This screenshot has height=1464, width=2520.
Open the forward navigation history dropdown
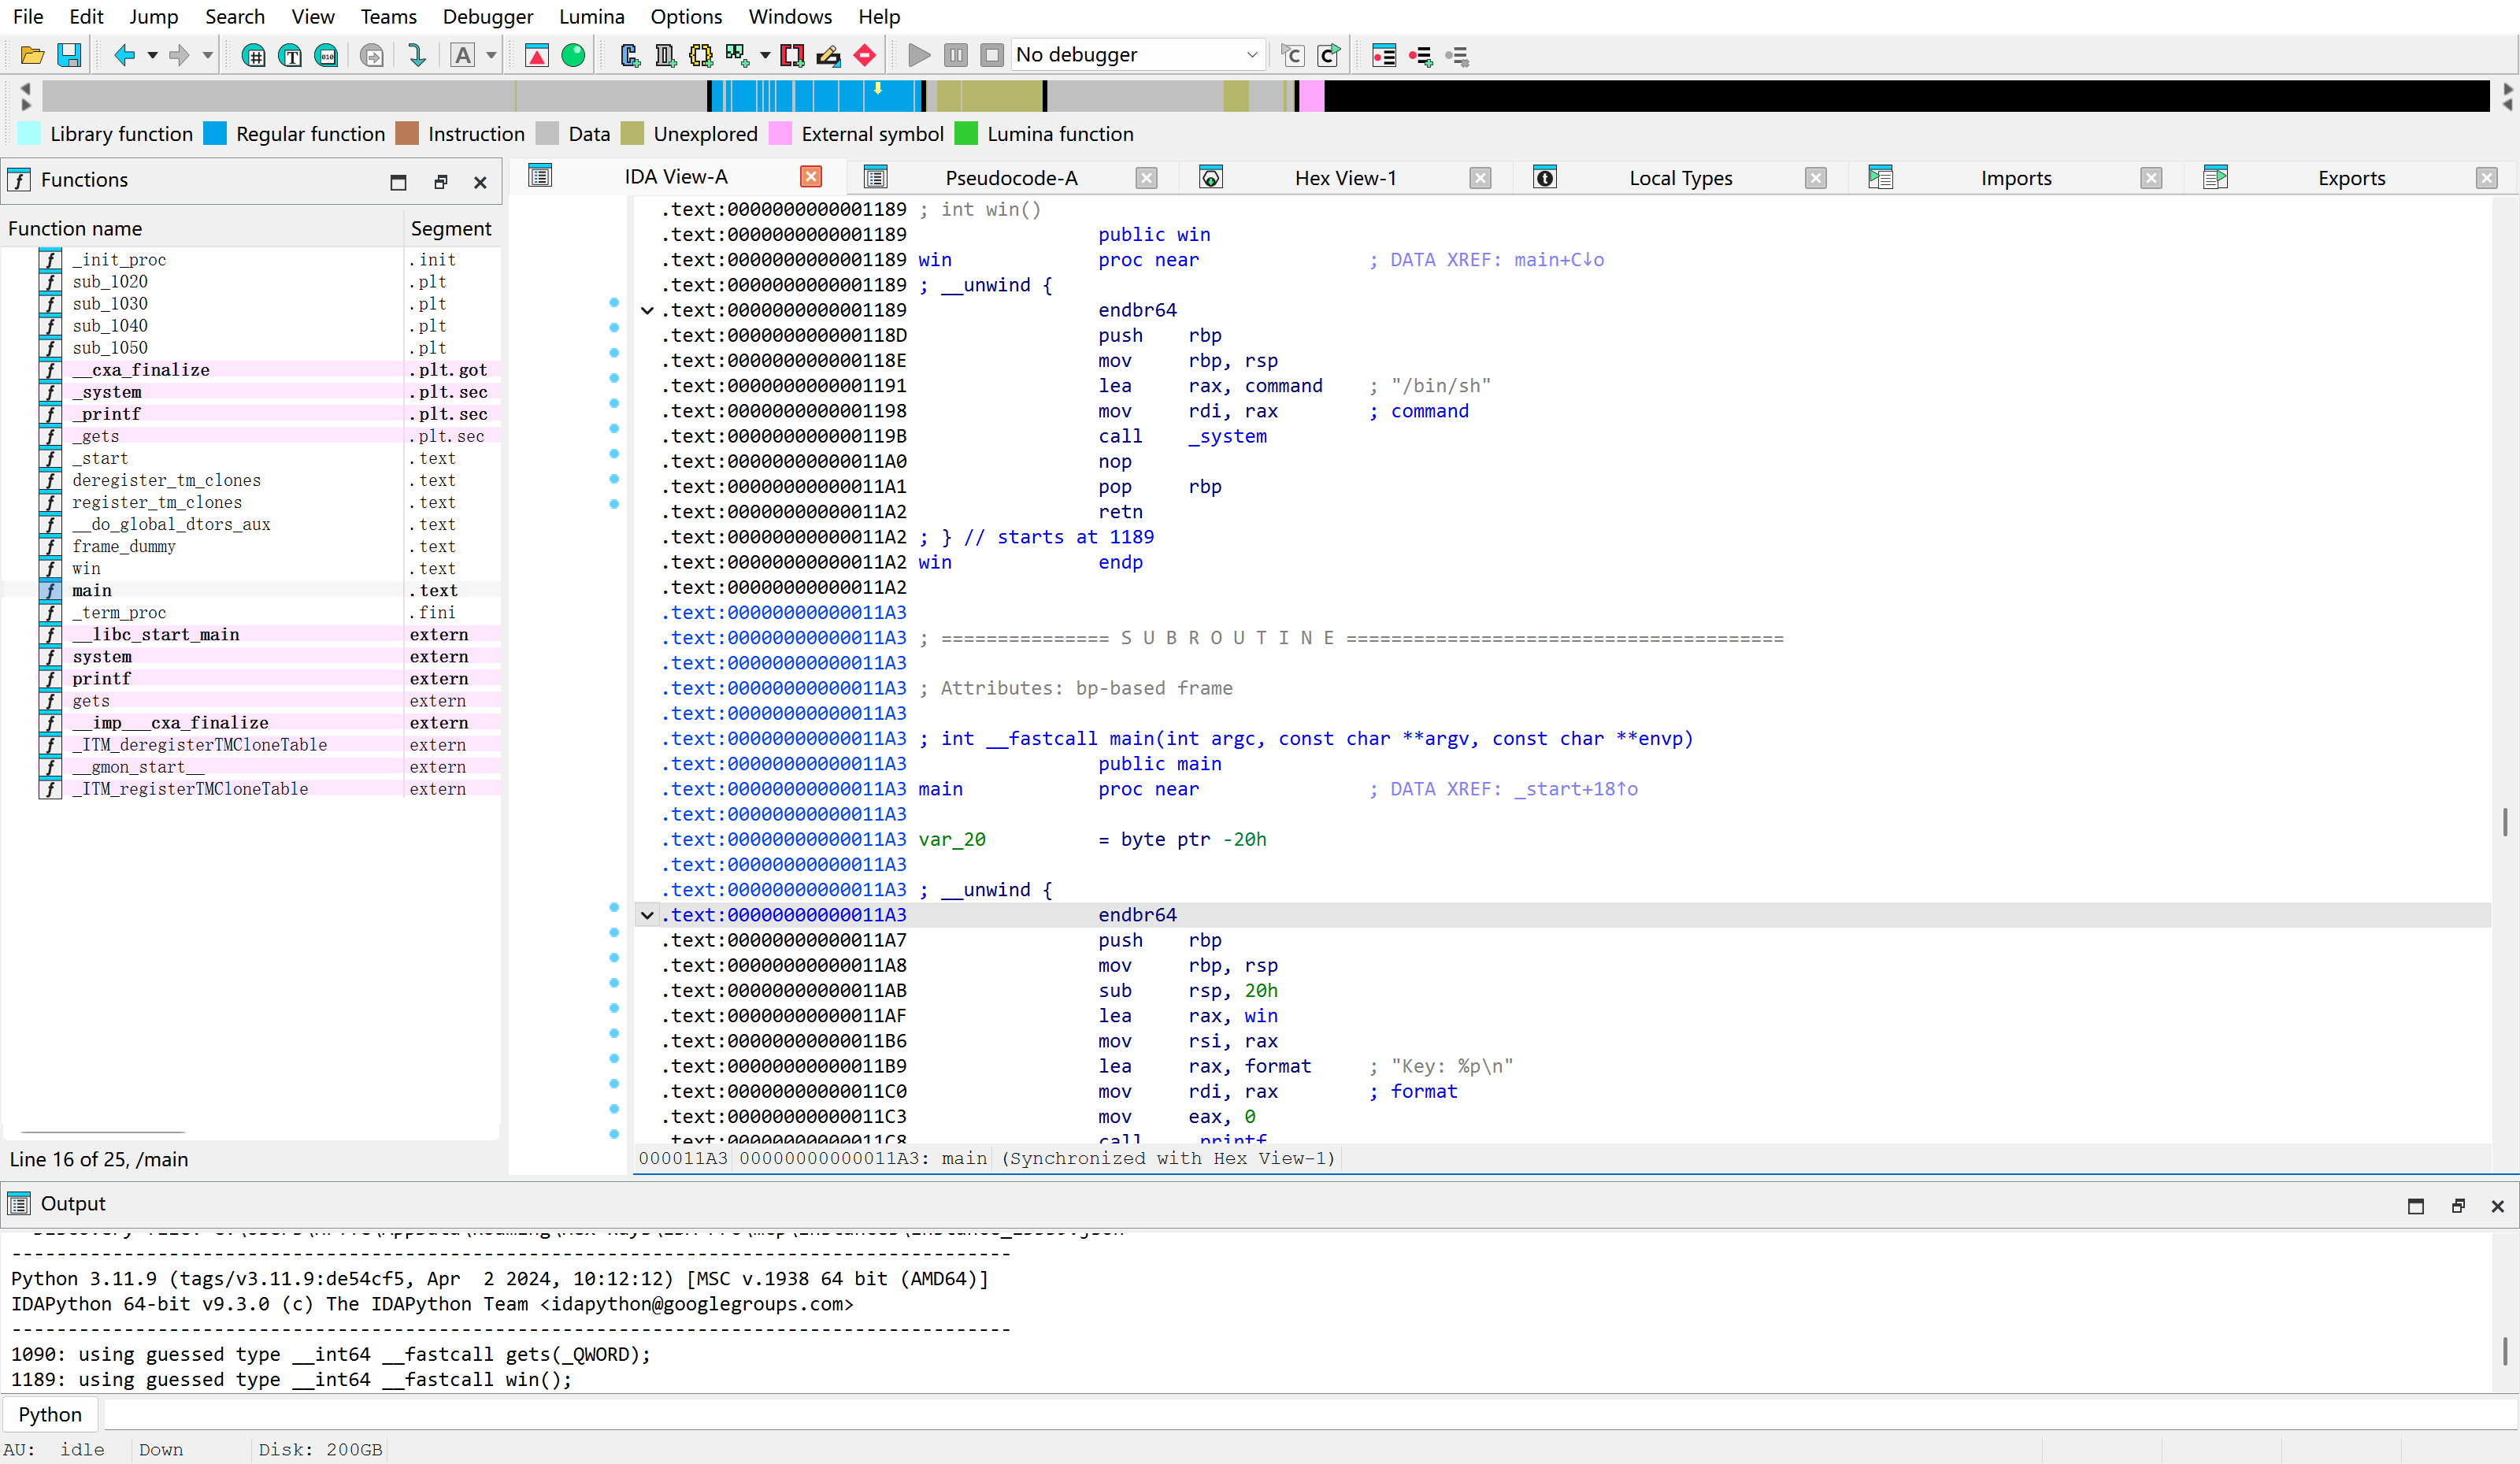point(208,56)
